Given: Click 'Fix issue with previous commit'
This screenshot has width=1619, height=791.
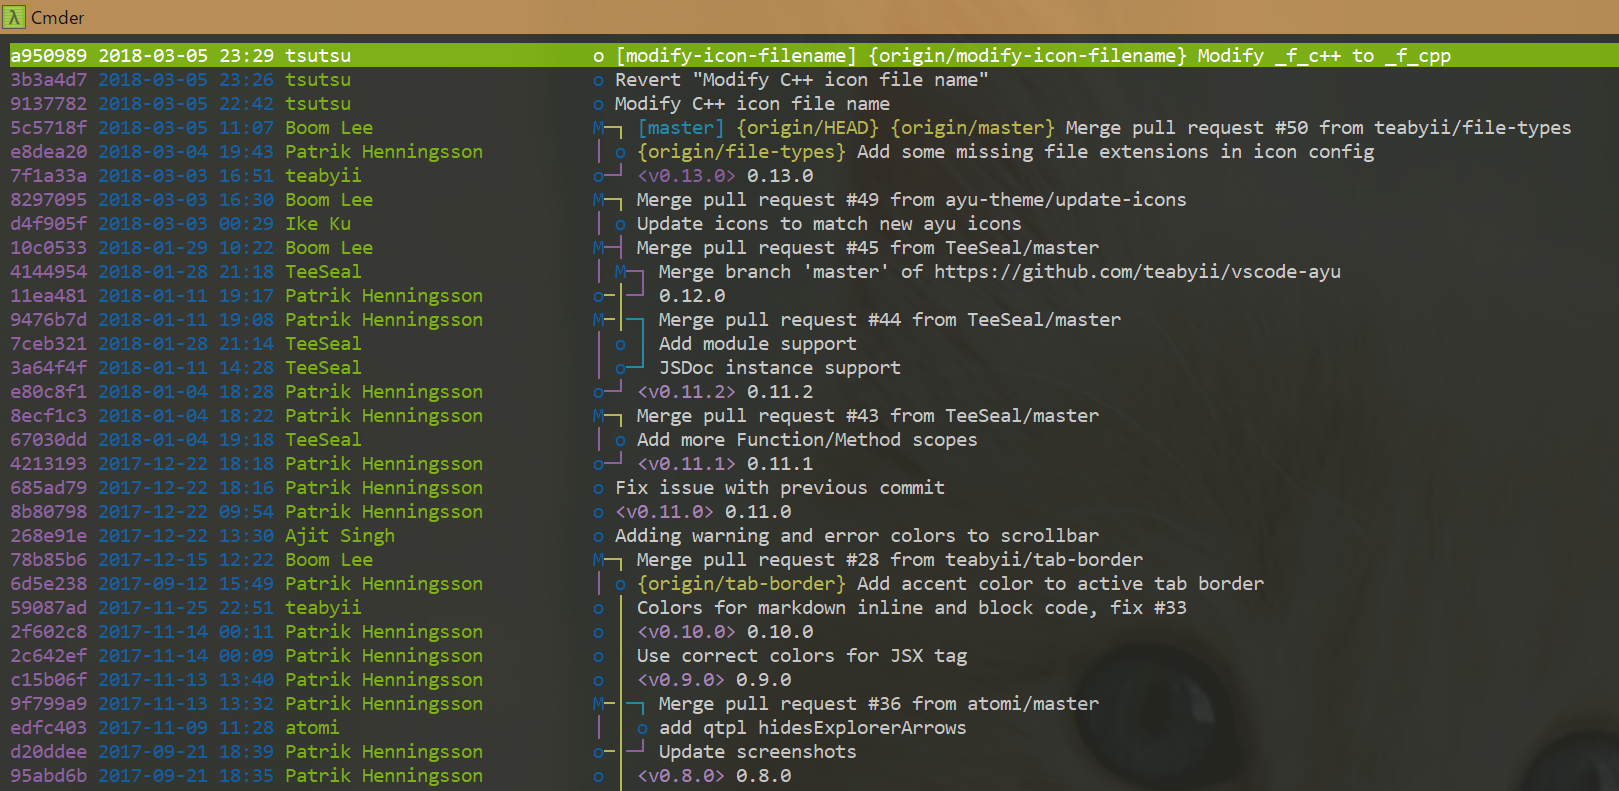Looking at the screenshot, I should [780, 488].
